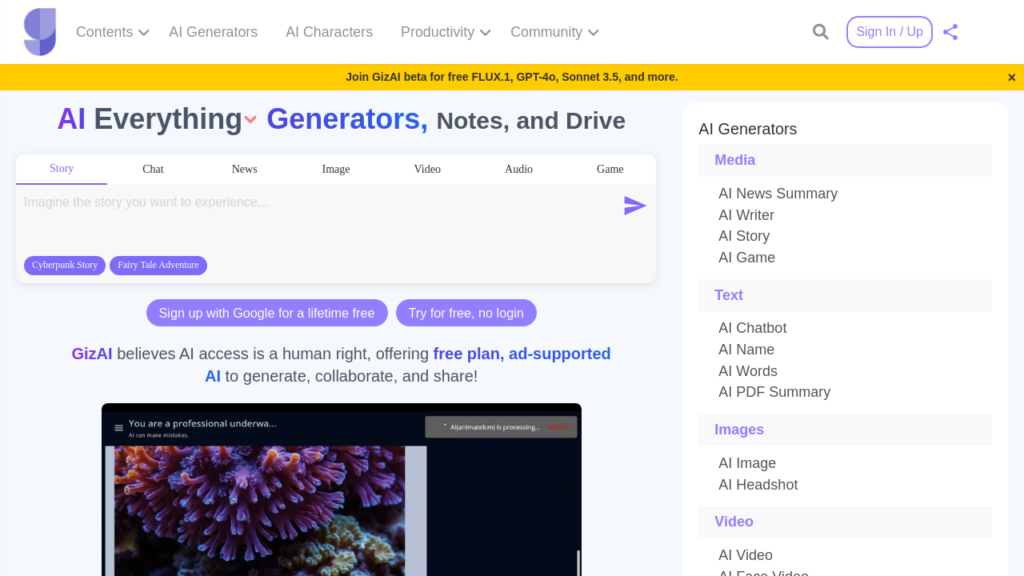
Task: Click Try for free, no login
Action: (466, 313)
